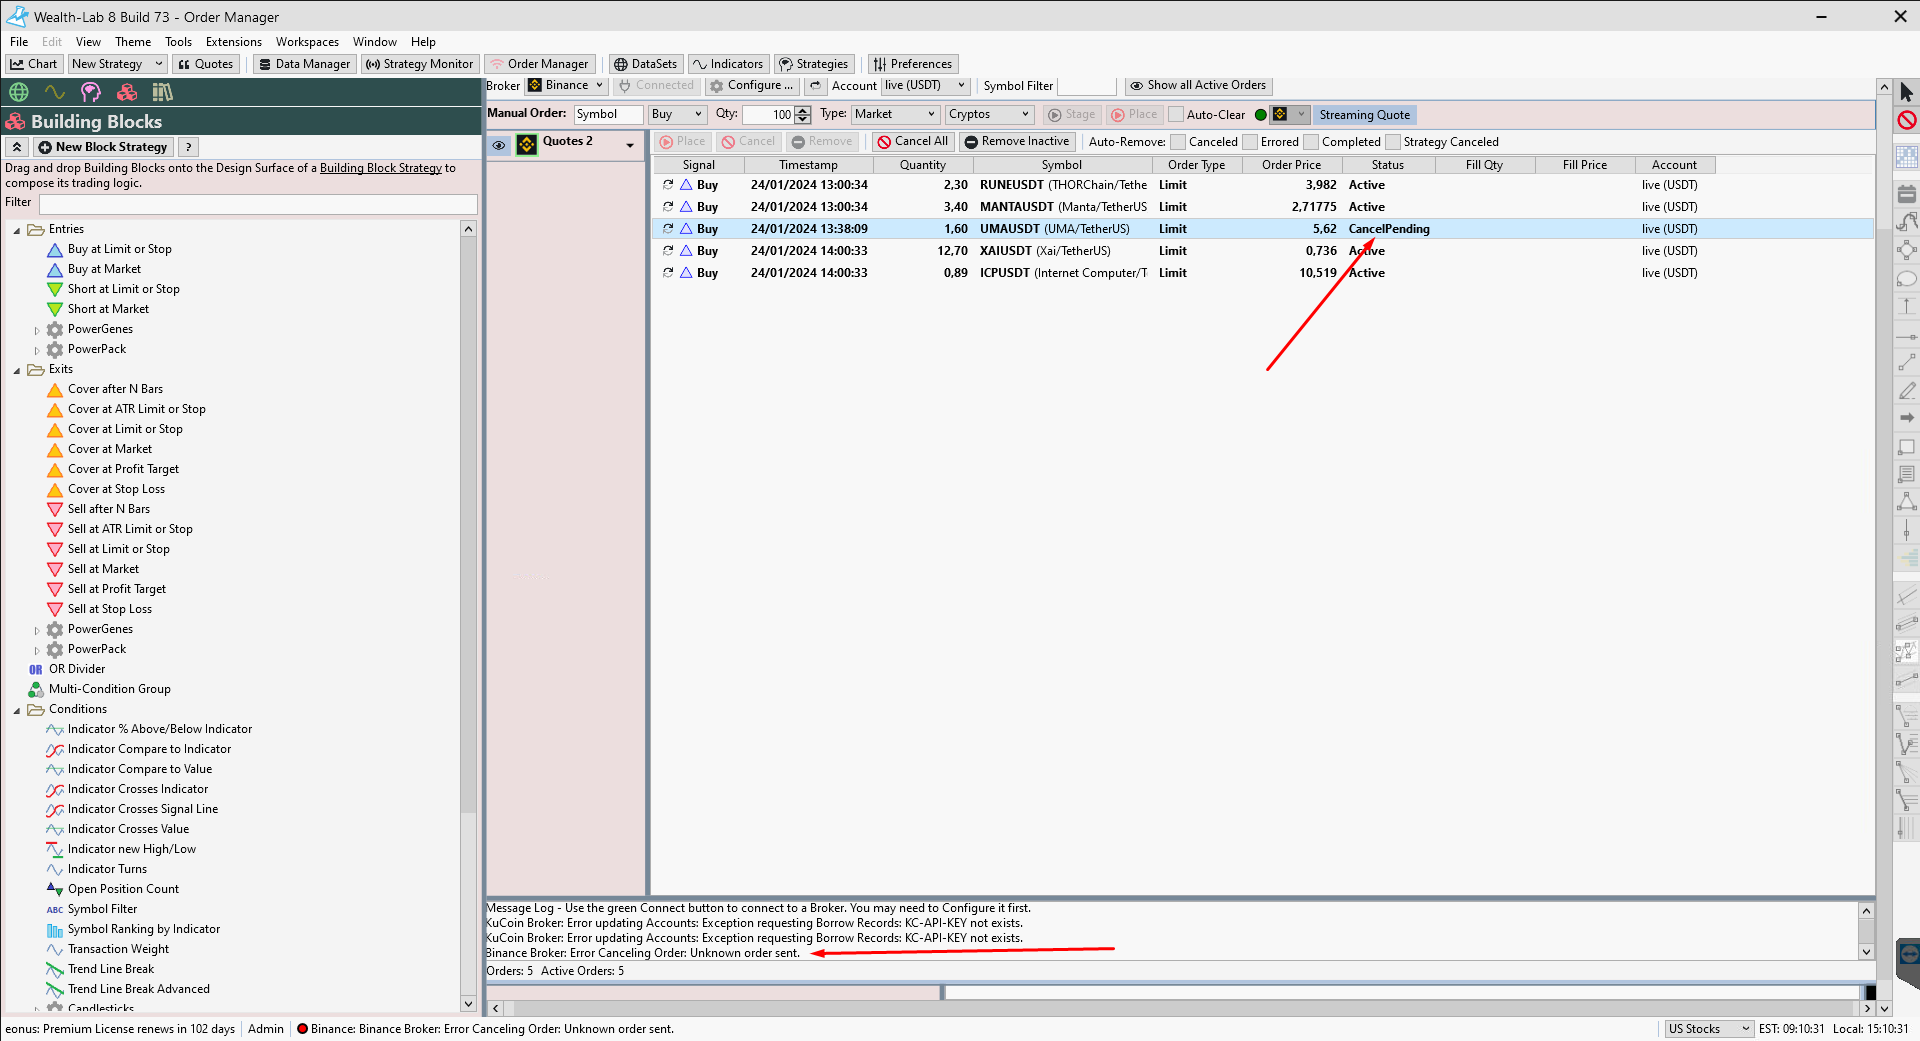Screen dimensions: 1920x1041
Task: Open Indicators from toolbar
Action: pyautogui.click(x=728, y=64)
